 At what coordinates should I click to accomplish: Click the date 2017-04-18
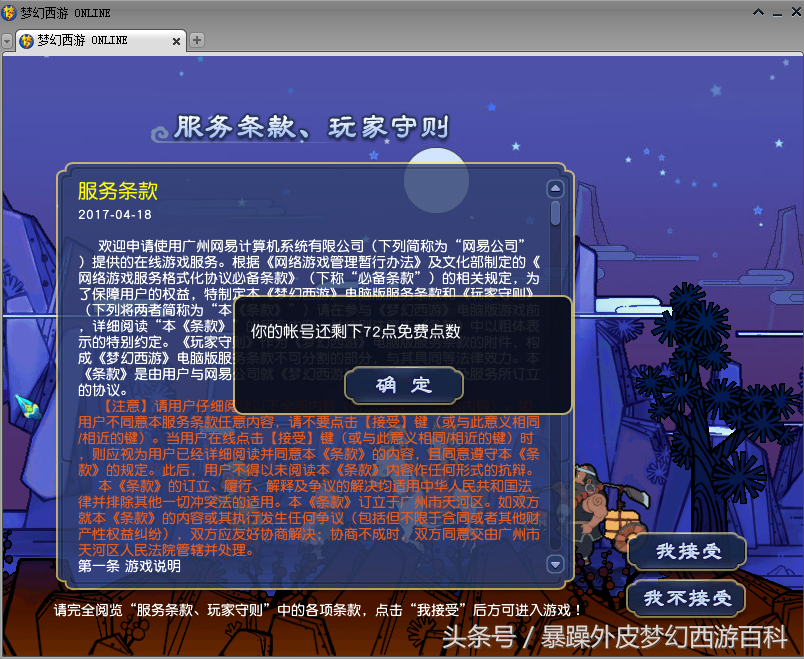coord(115,214)
